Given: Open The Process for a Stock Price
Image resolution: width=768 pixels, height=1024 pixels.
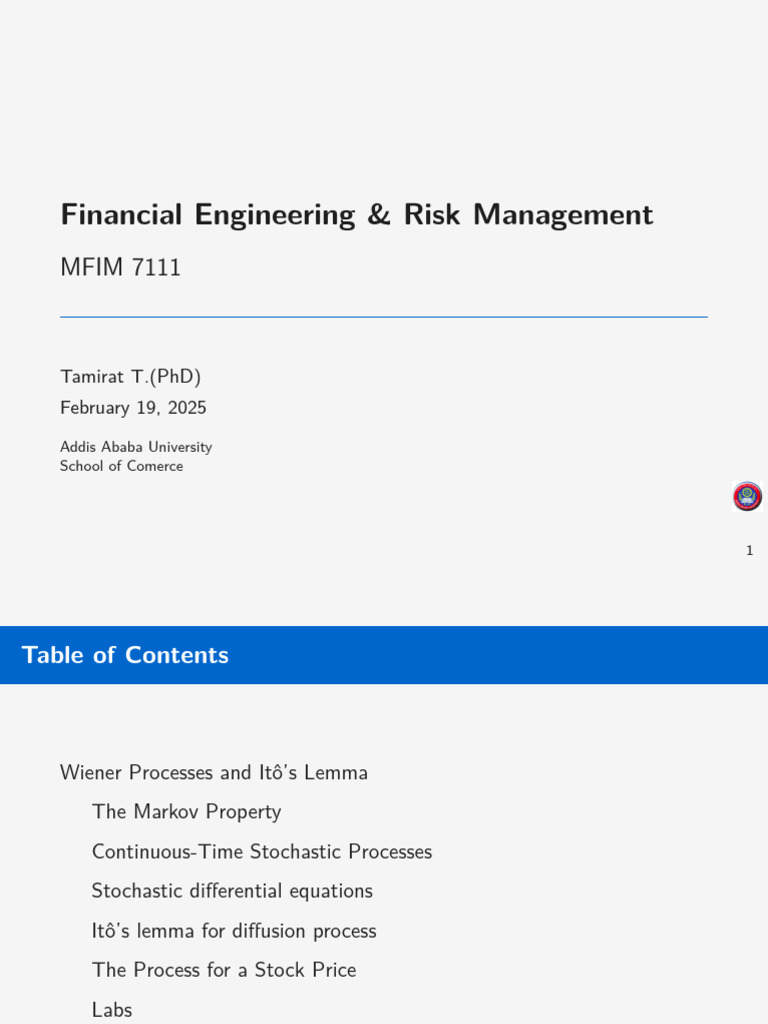Looking at the screenshot, I should pos(224,970).
